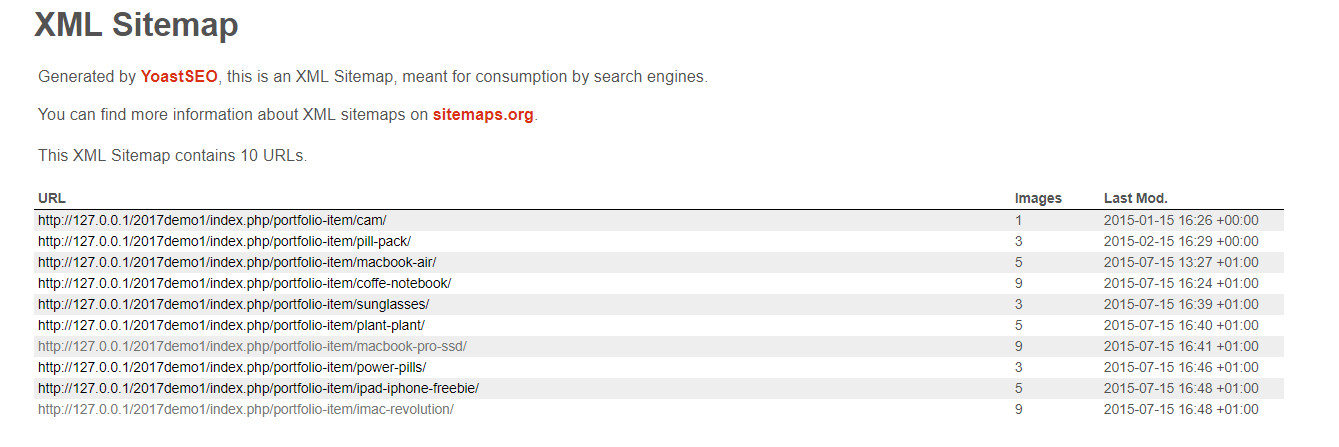Click the Images column header
The width and height of the screenshot is (1339, 447).
[1038, 198]
